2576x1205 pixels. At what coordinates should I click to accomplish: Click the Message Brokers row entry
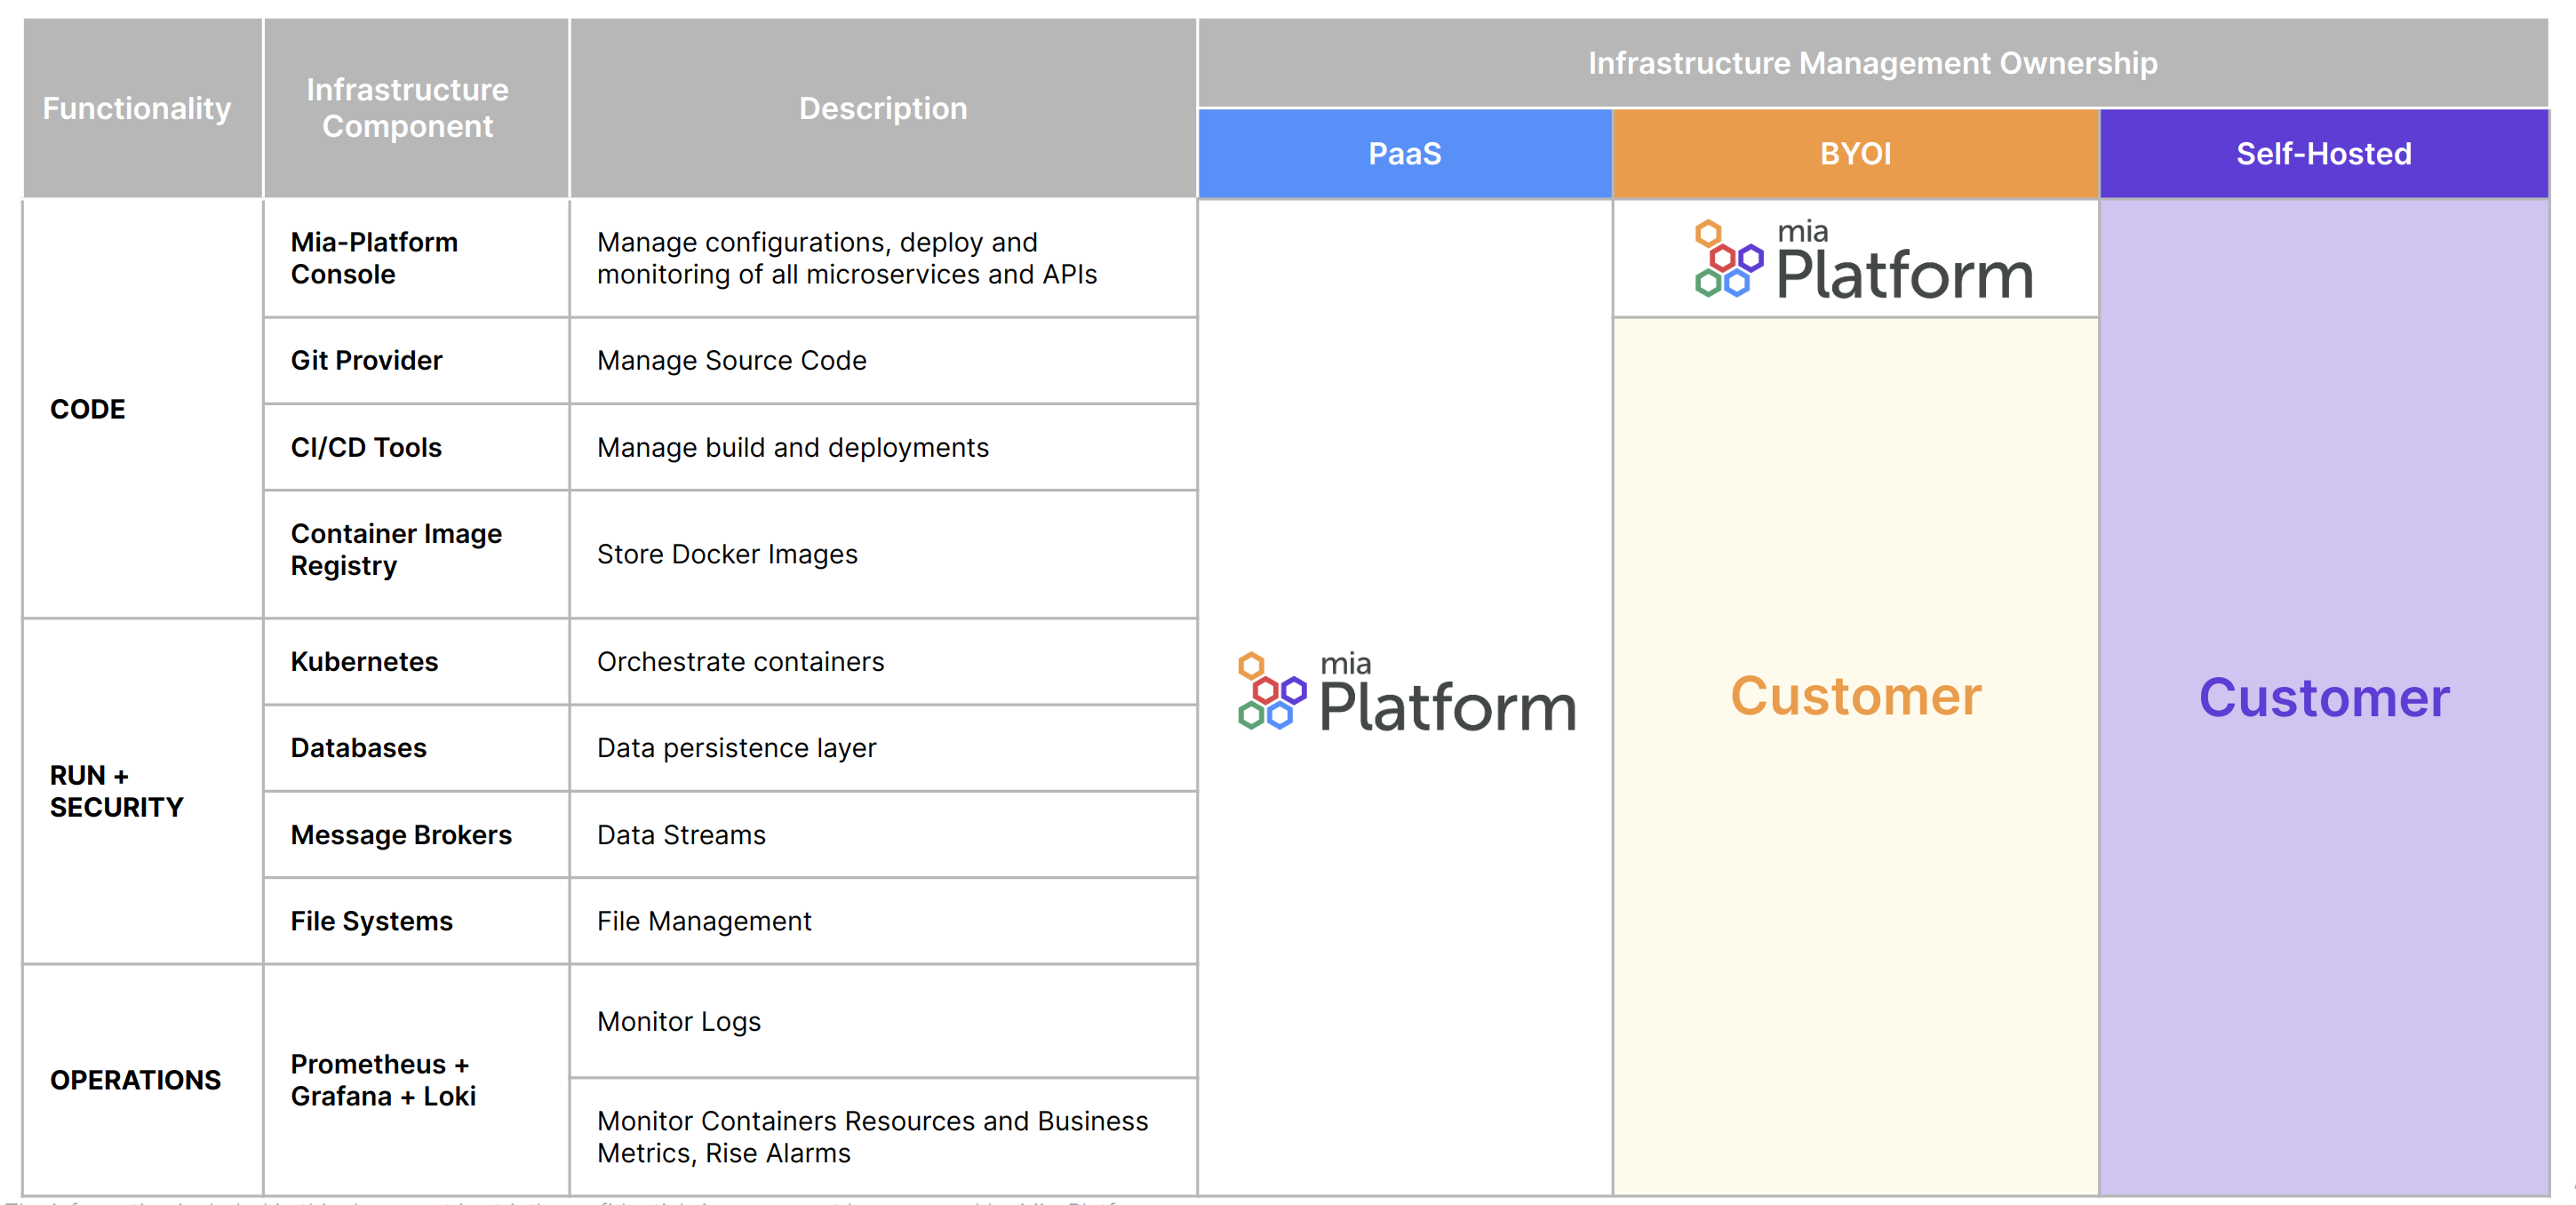point(400,834)
